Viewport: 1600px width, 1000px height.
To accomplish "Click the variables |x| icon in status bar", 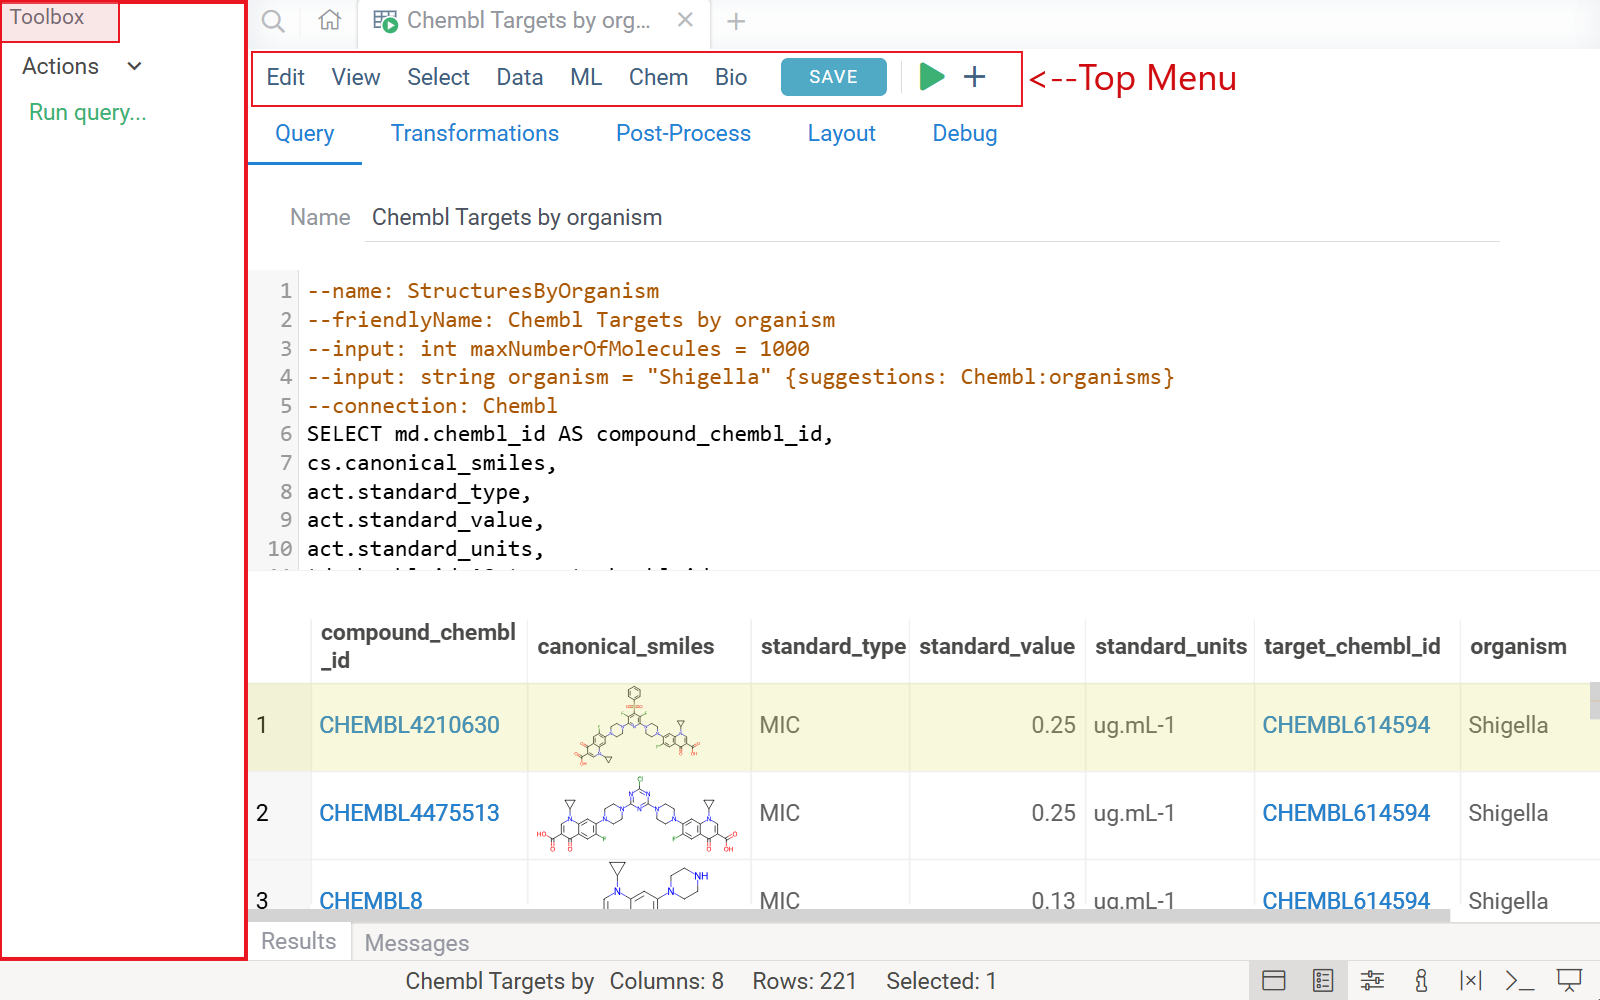I will (x=1470, y=981).
